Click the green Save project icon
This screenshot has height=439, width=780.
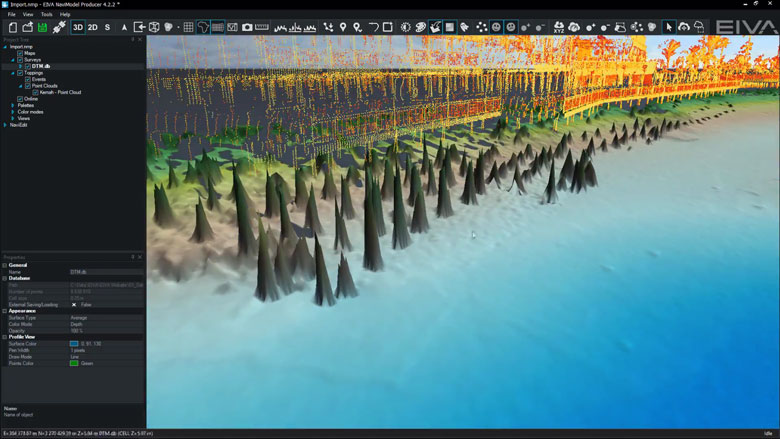point(41,27)
